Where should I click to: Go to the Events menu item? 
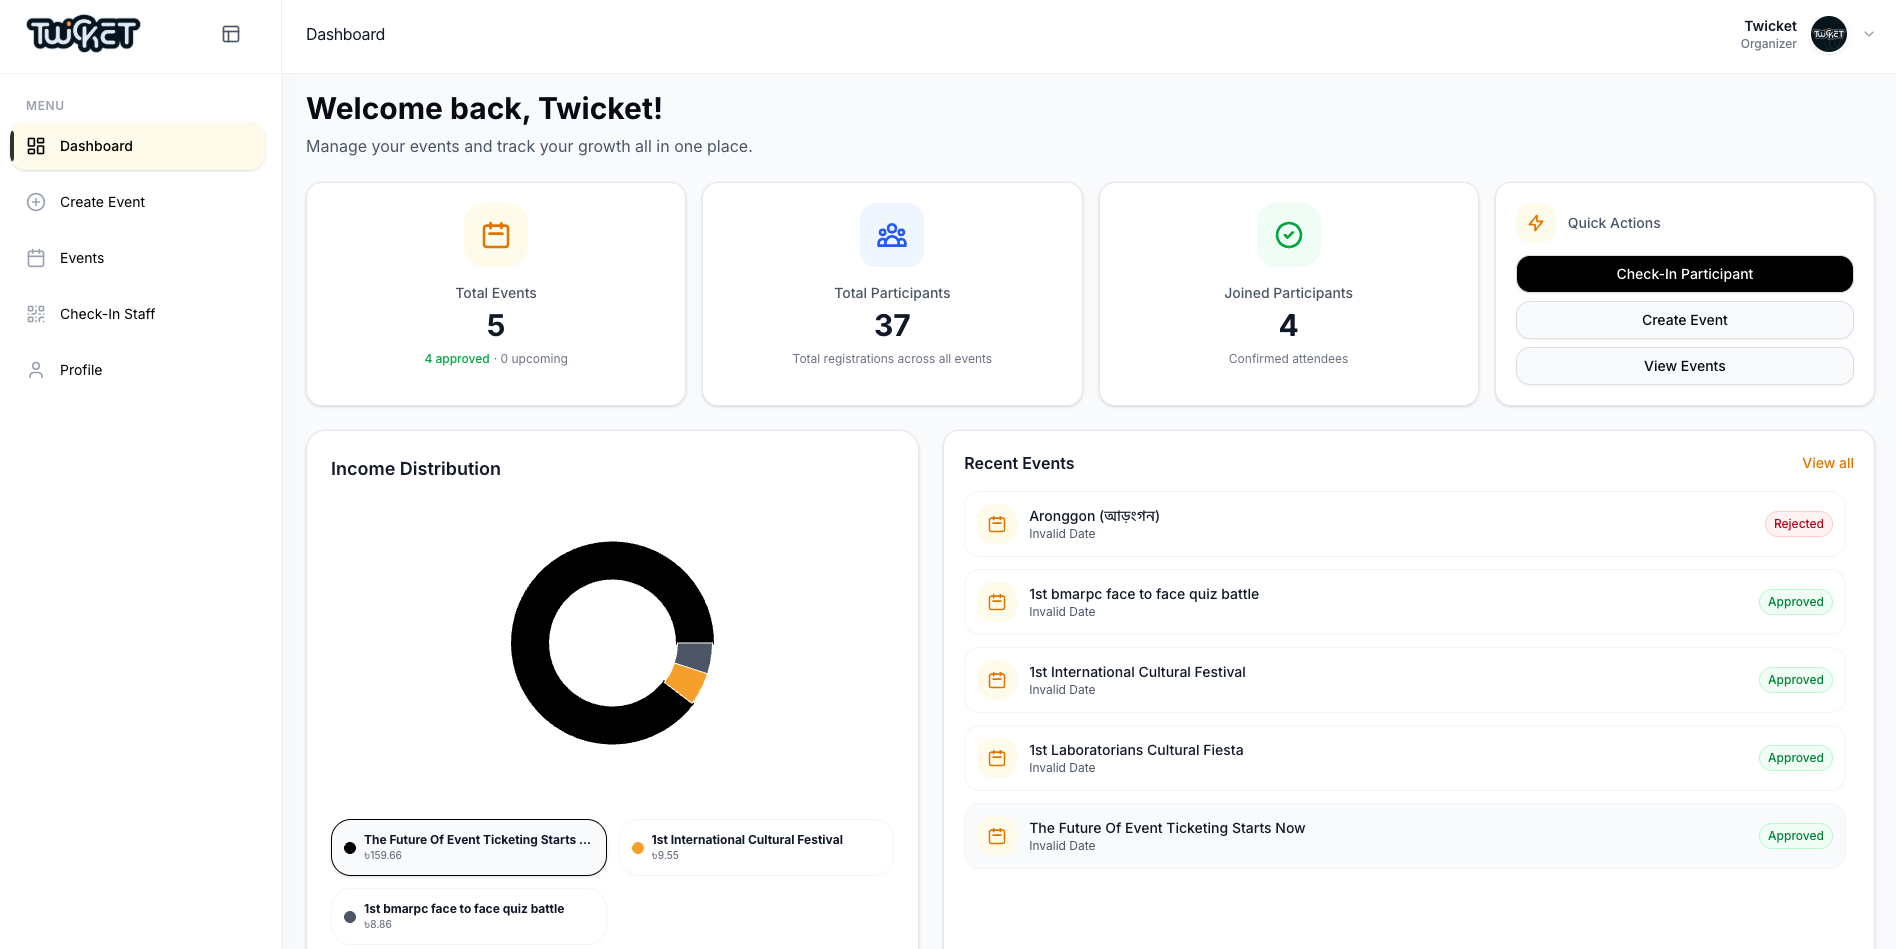click(x=138, y=258)
